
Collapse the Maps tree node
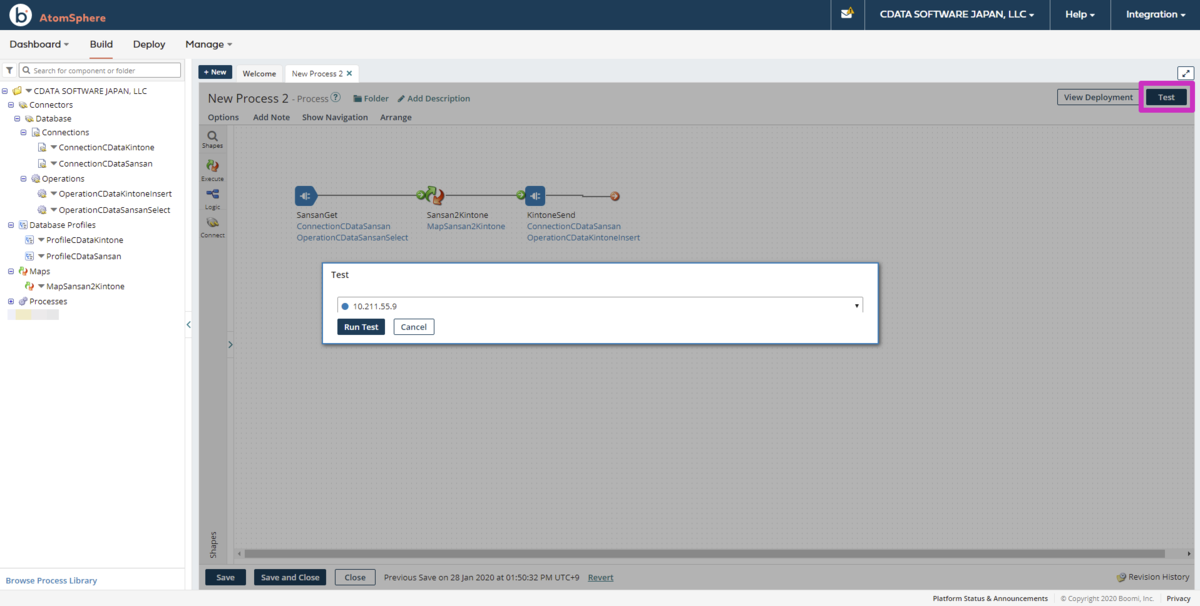[x=11, y=271]
